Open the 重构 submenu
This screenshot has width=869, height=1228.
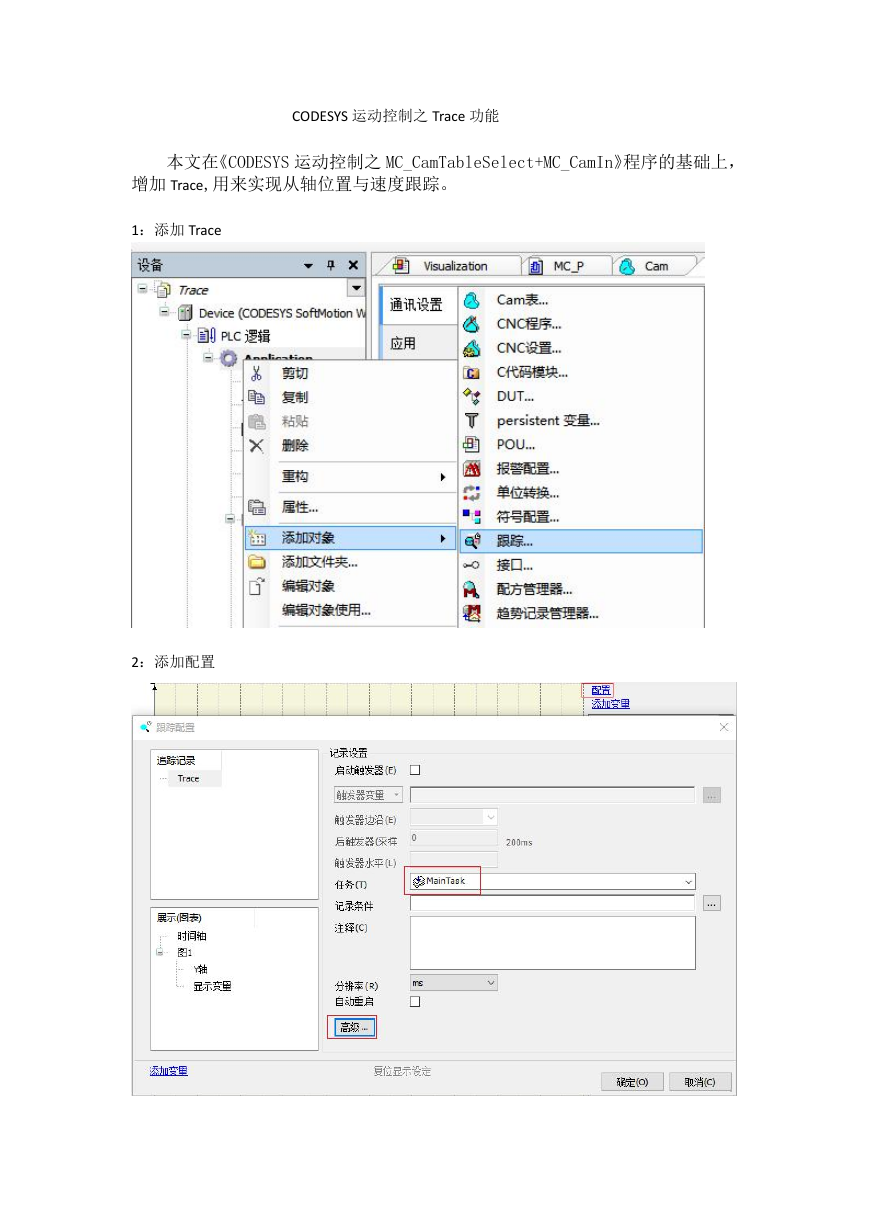(x=350, y=477)
